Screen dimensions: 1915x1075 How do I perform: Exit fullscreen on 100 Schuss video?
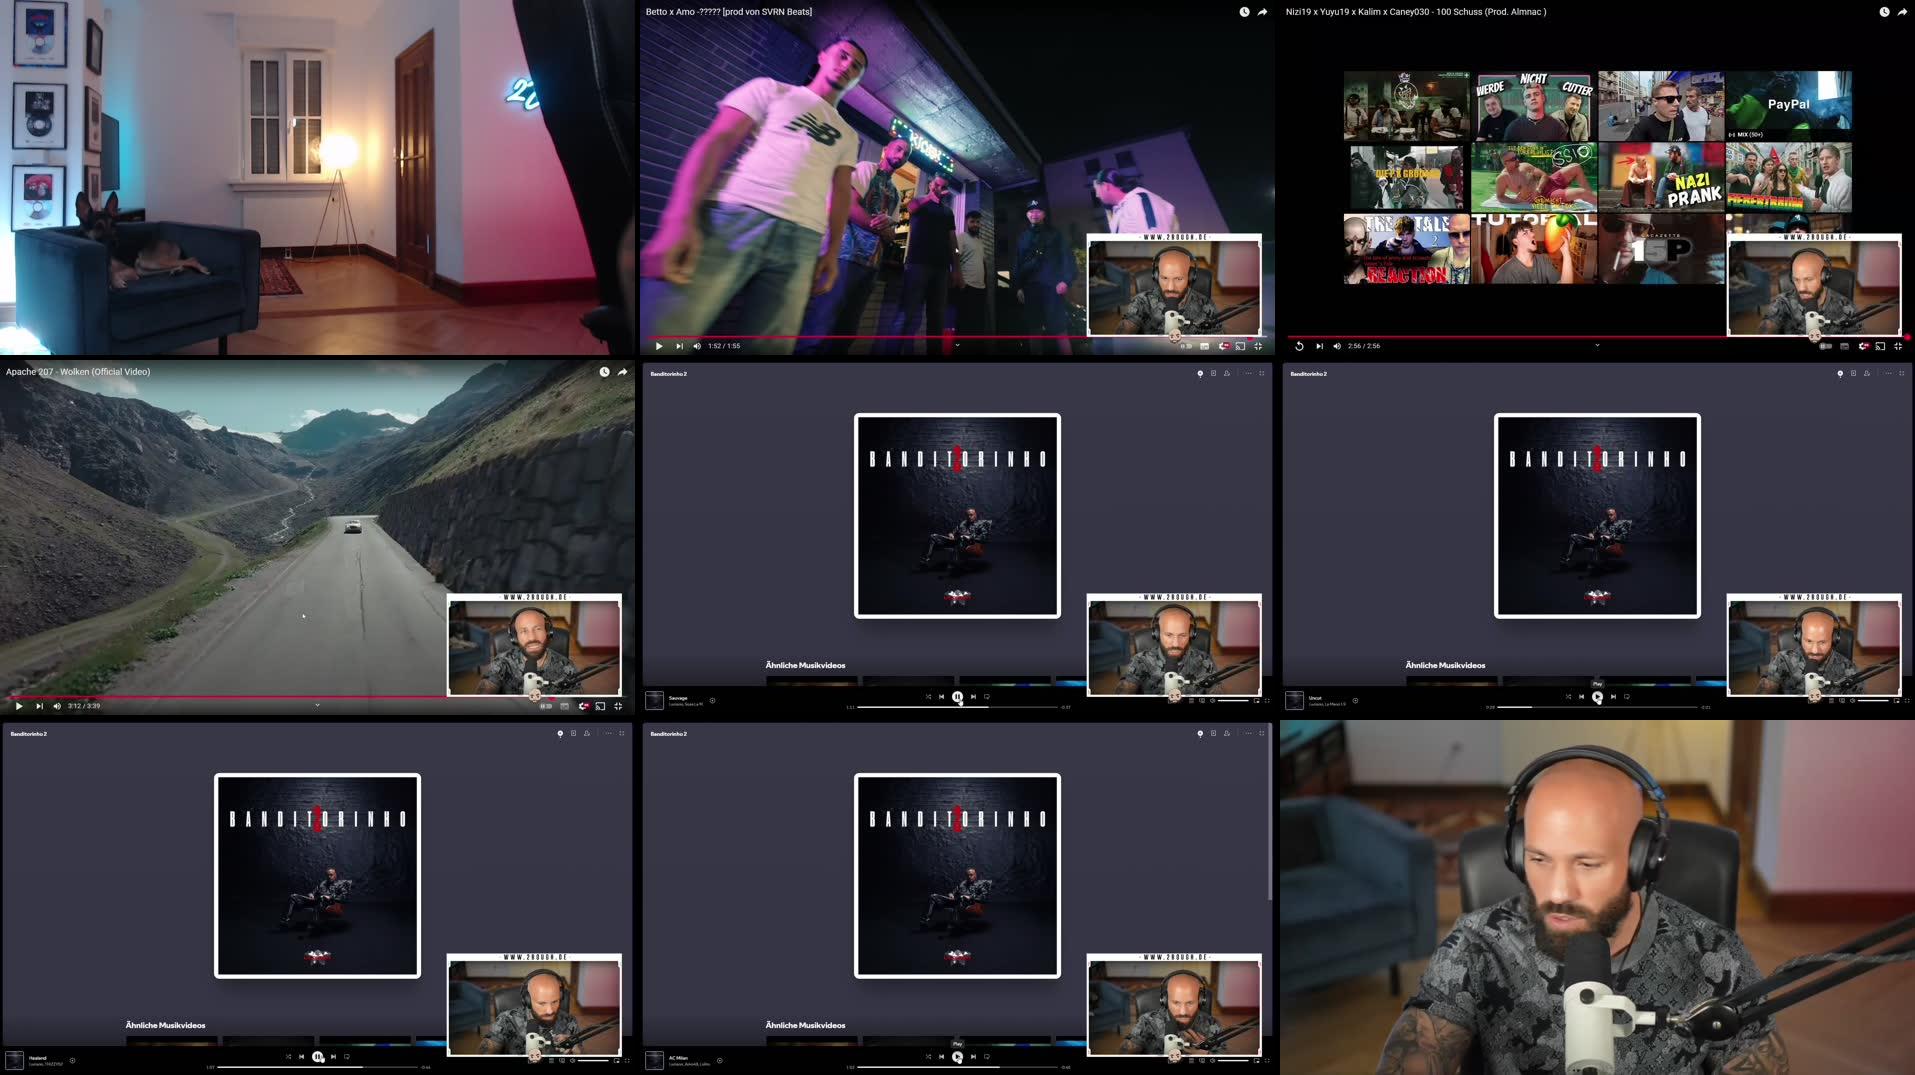pyautogui.click(x=1898, y=346)
